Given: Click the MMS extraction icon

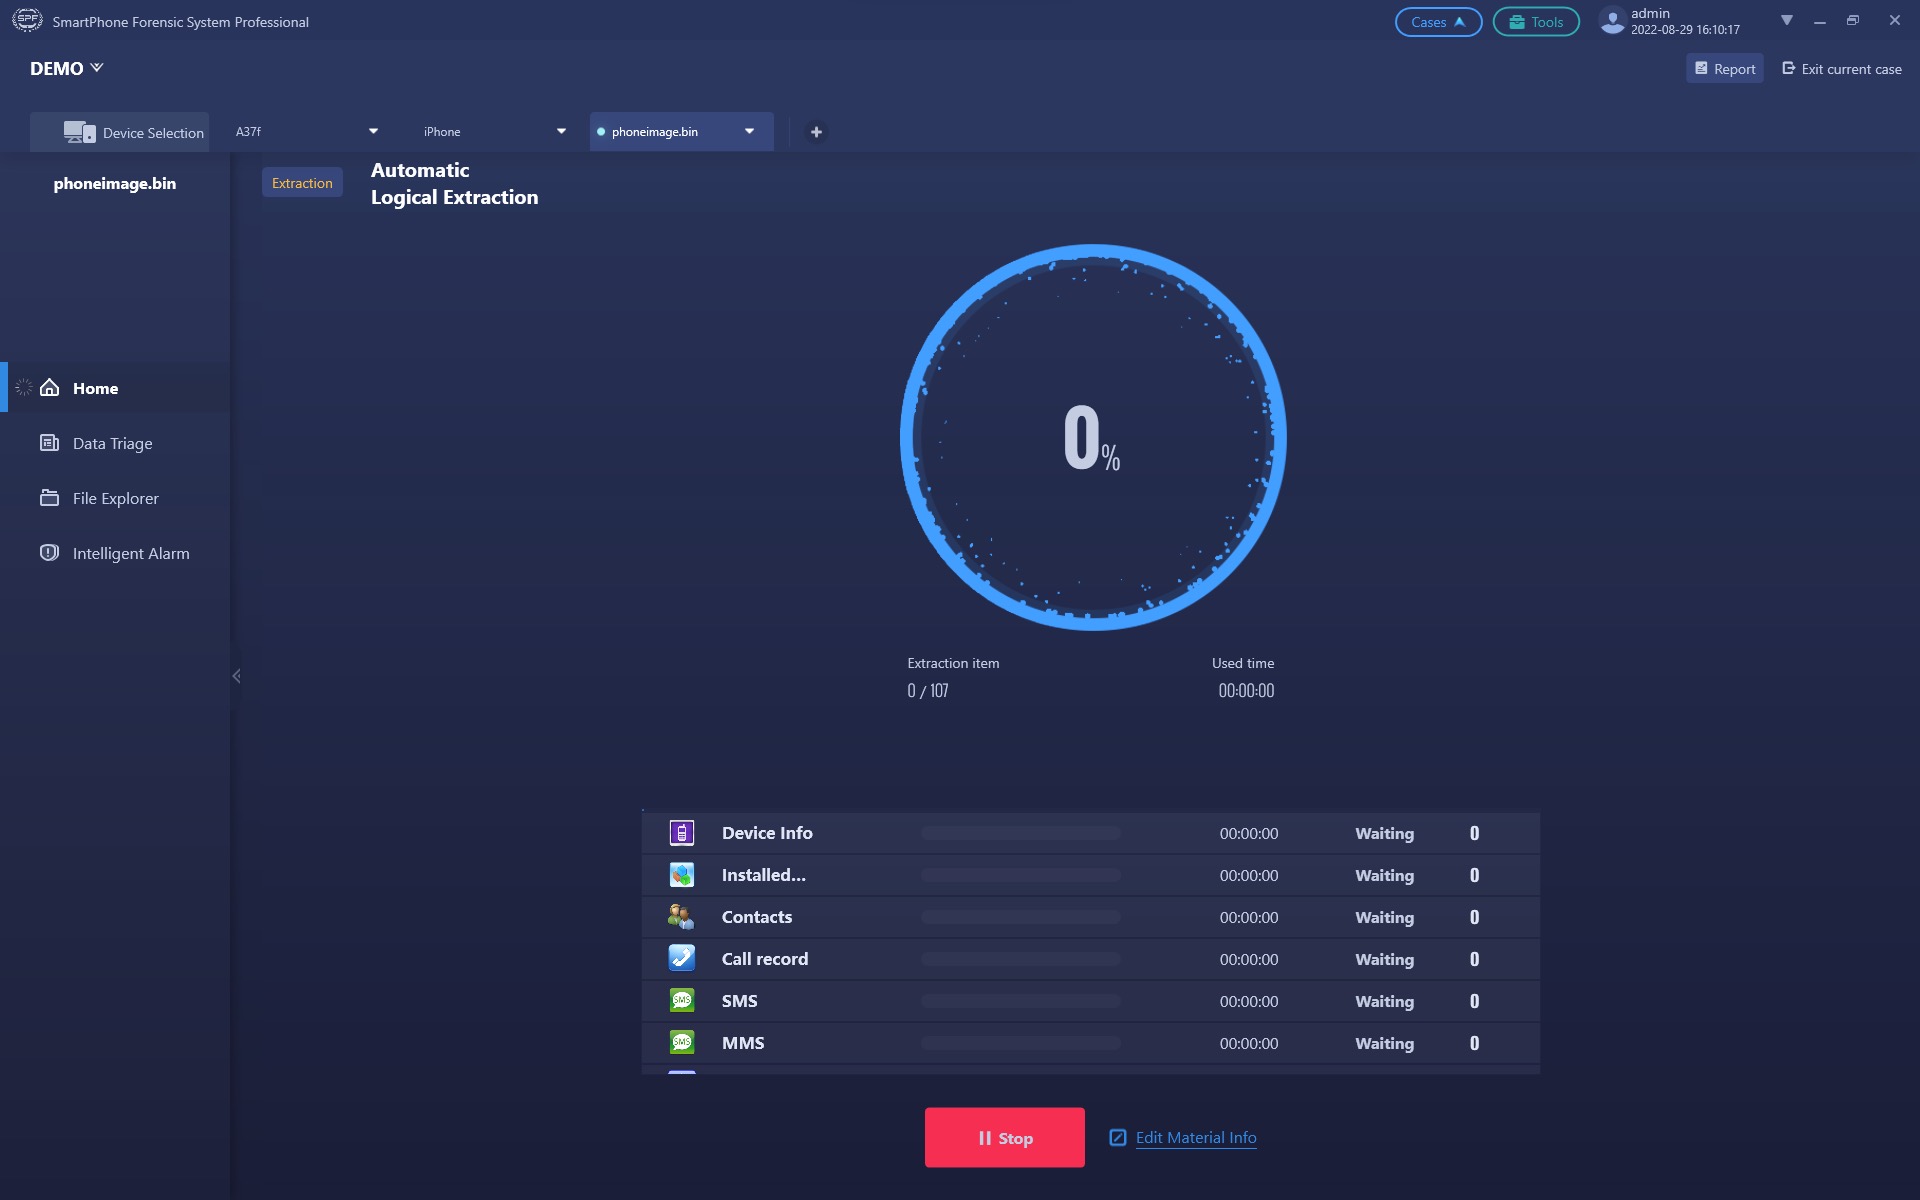Looking at the screenshot, I should [680, 1041].
